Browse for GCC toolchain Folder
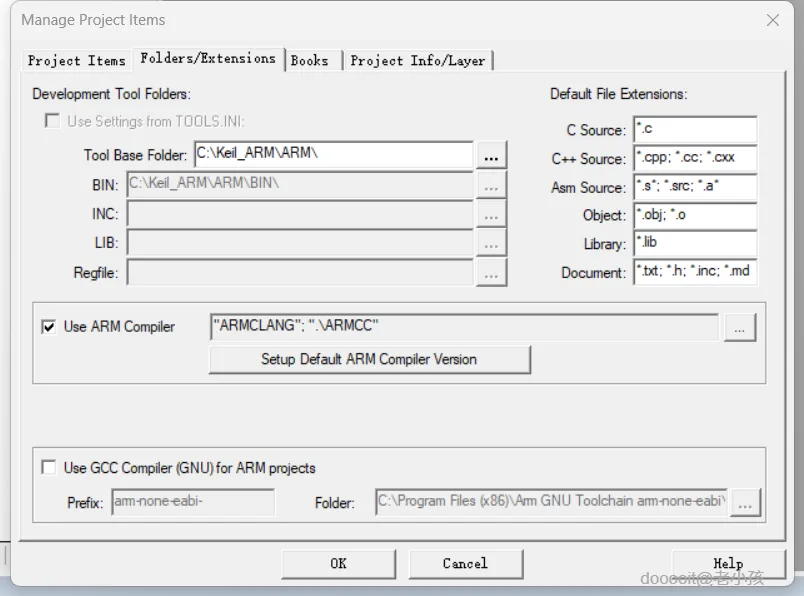The width and height of the screenshot is (804, 596). coord(746,503)
